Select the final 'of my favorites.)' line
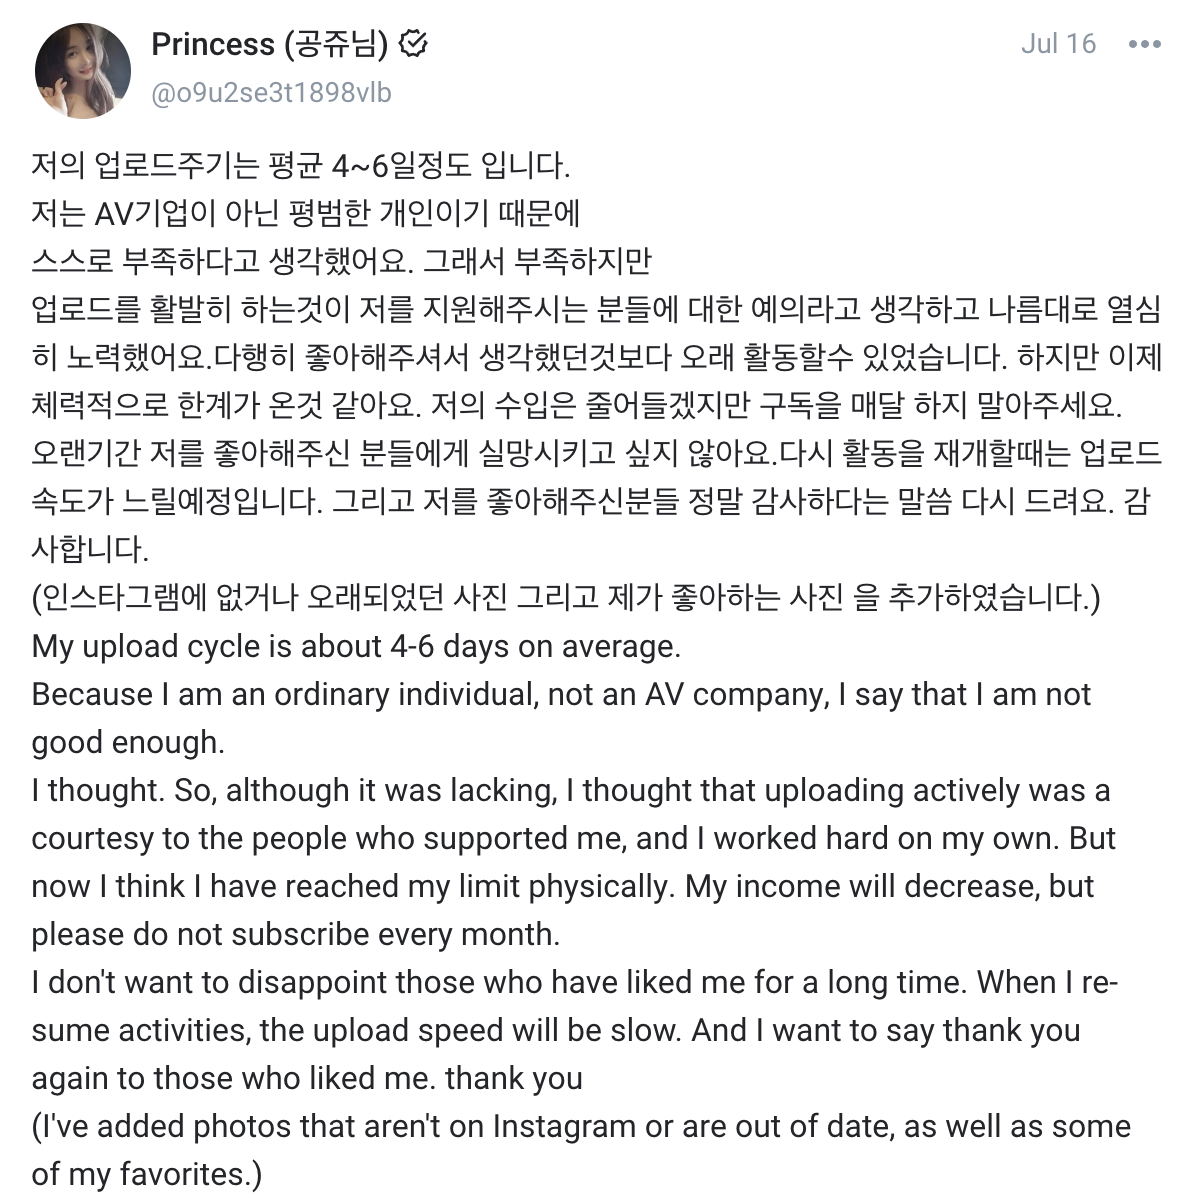The image size is (1190, 1198). pos(147,1174)
